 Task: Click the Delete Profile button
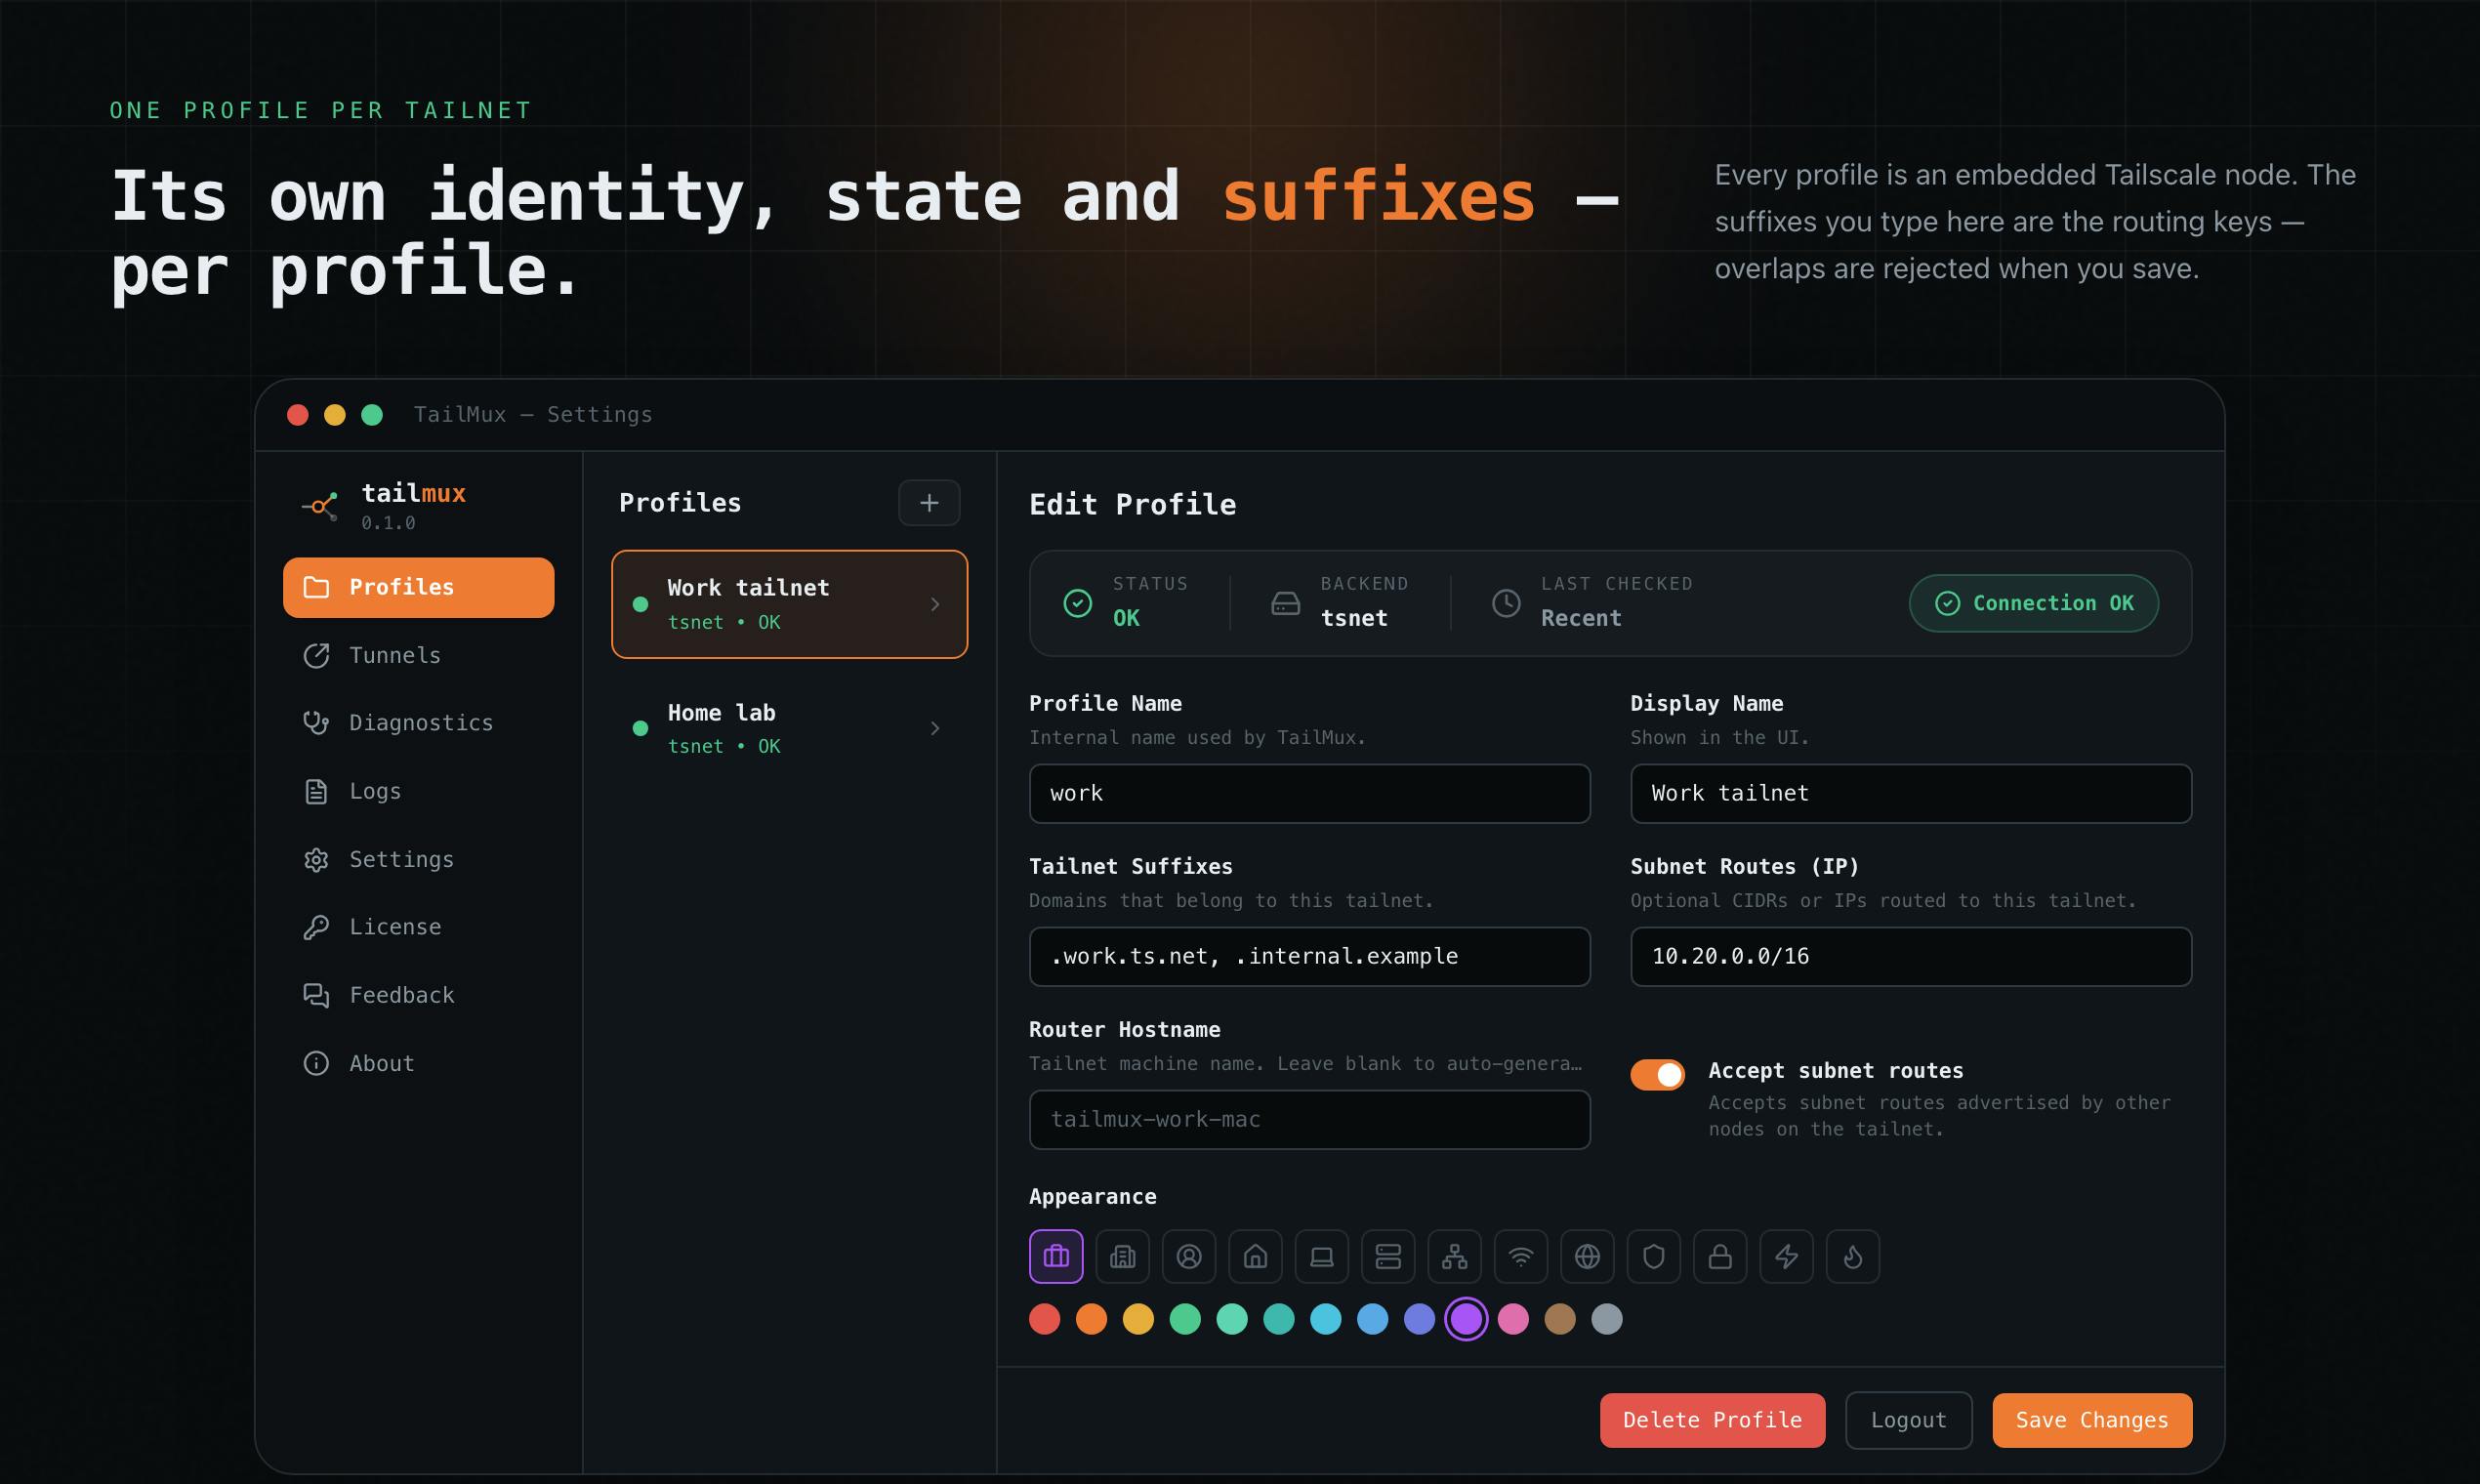(1712, 1420)
